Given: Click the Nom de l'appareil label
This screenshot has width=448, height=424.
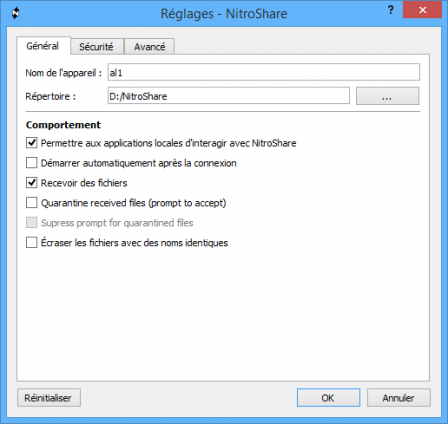Looking at the screenshot, I should click(x=63, y=73).
